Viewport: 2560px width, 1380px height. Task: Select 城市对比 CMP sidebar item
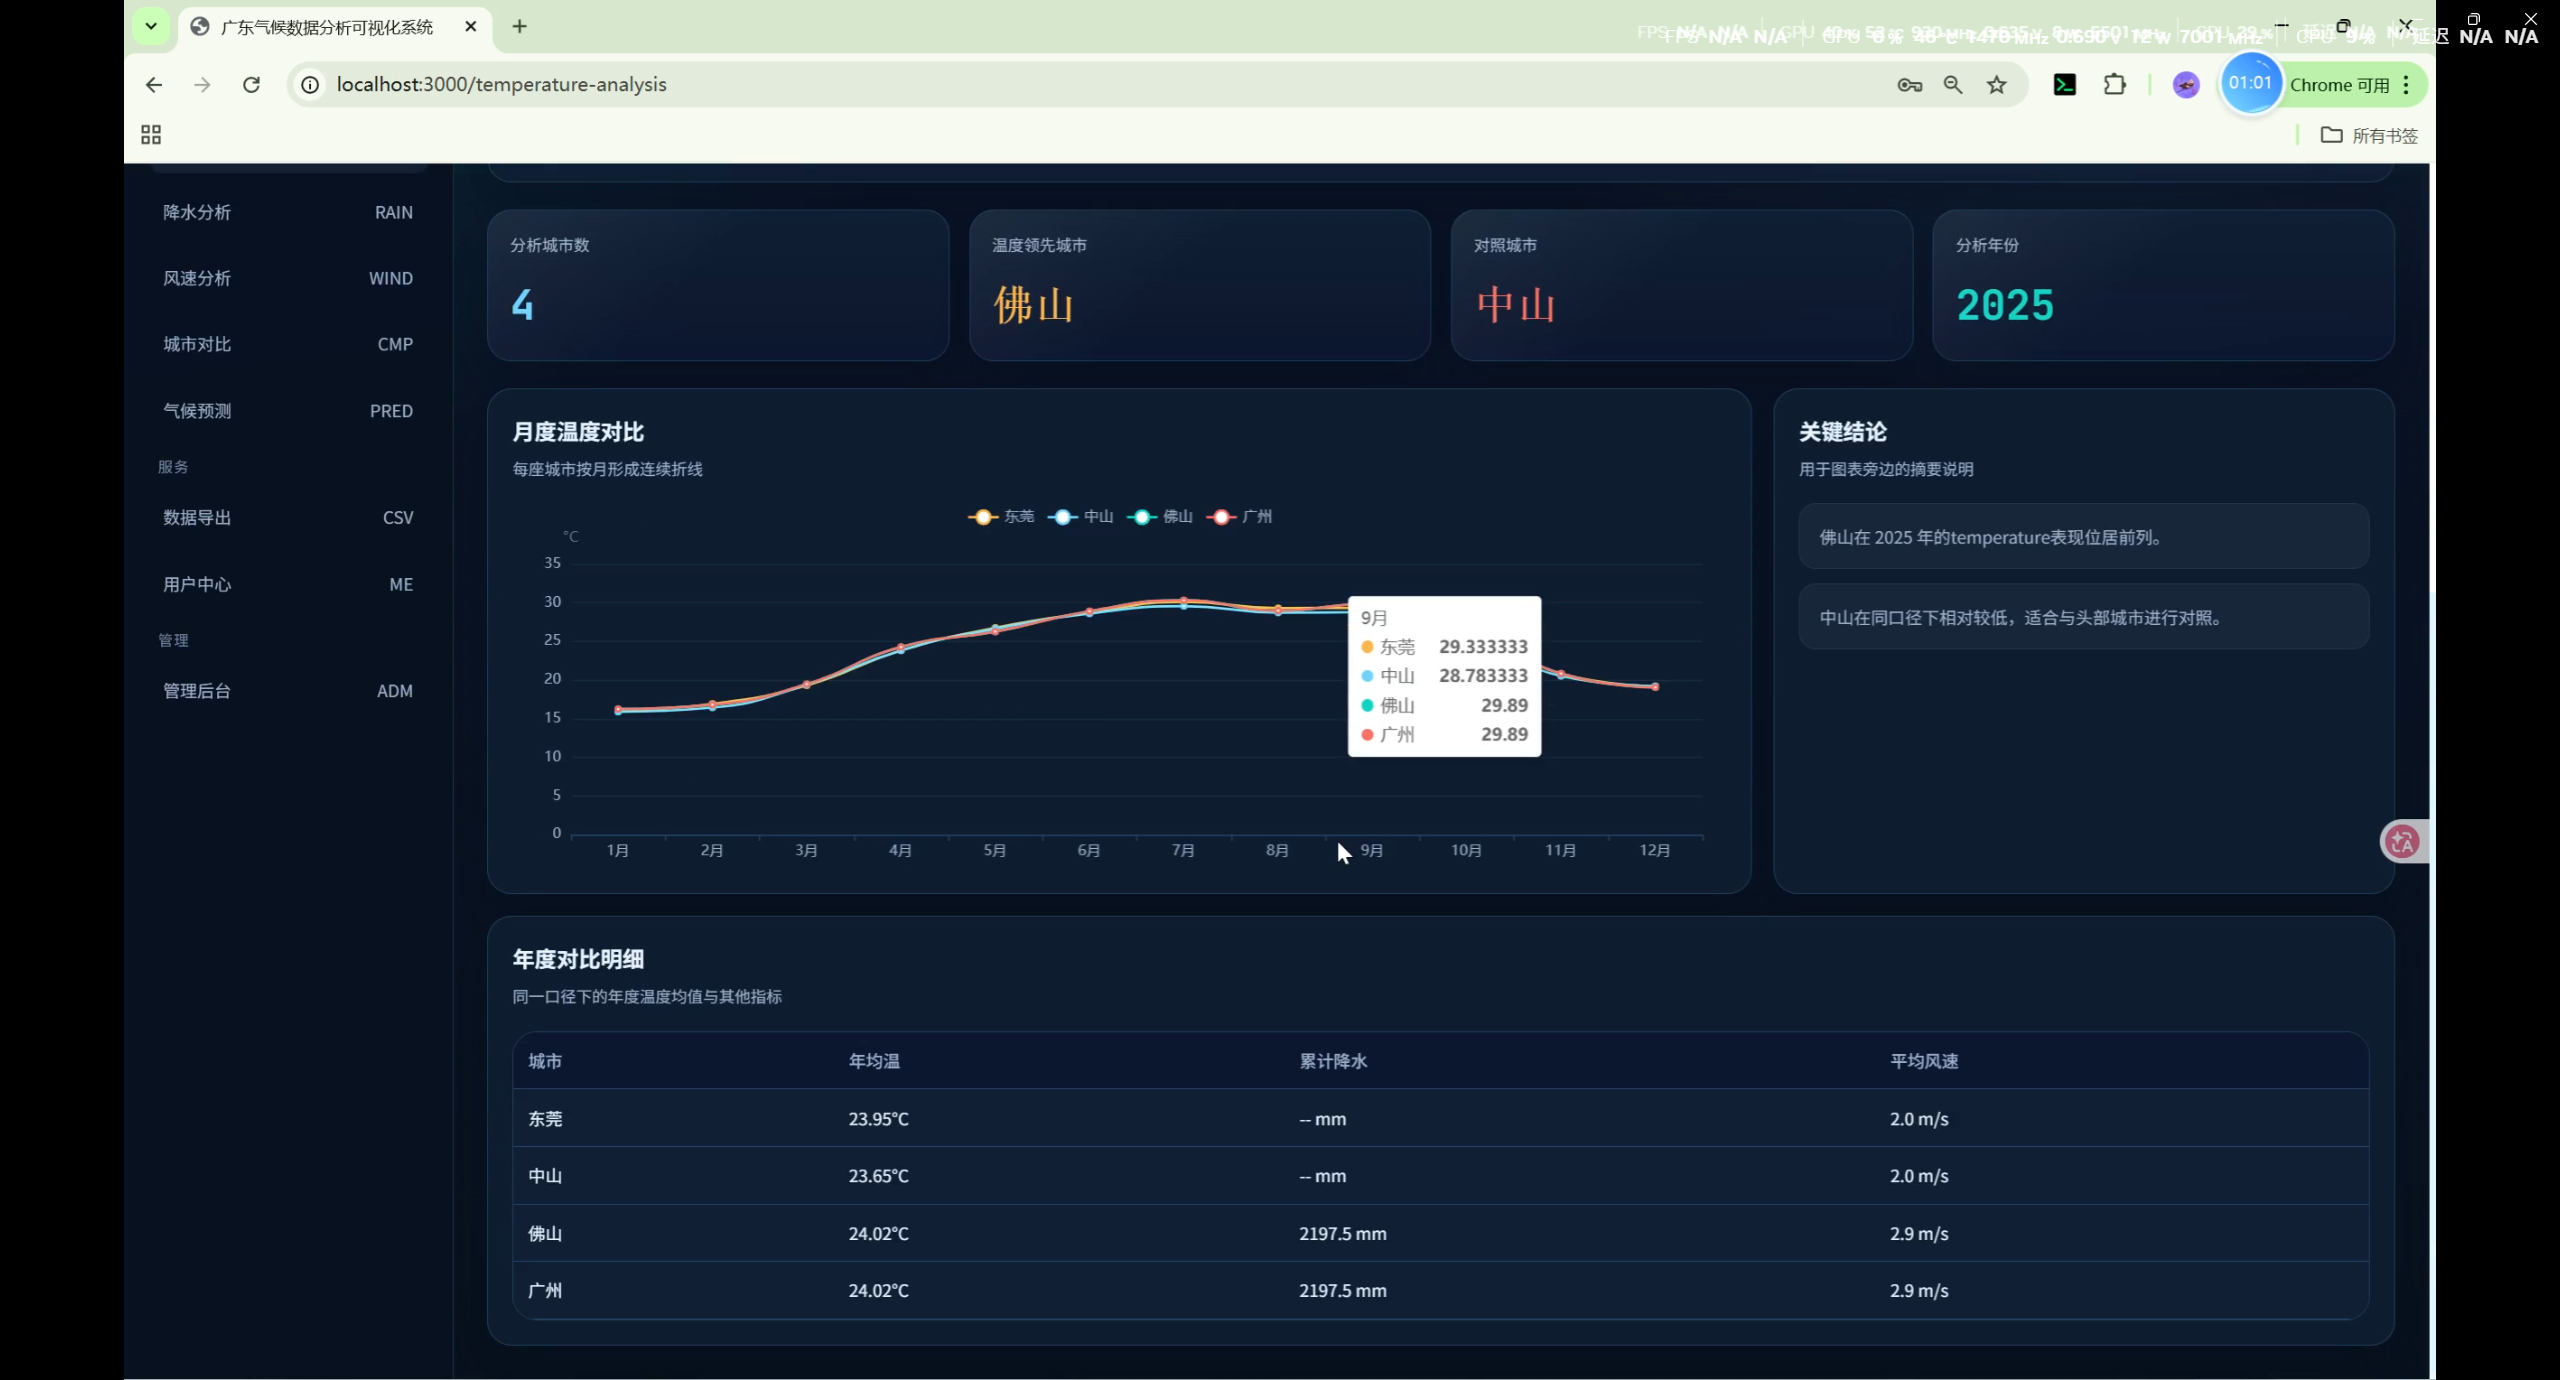click(x=288, y=344)
